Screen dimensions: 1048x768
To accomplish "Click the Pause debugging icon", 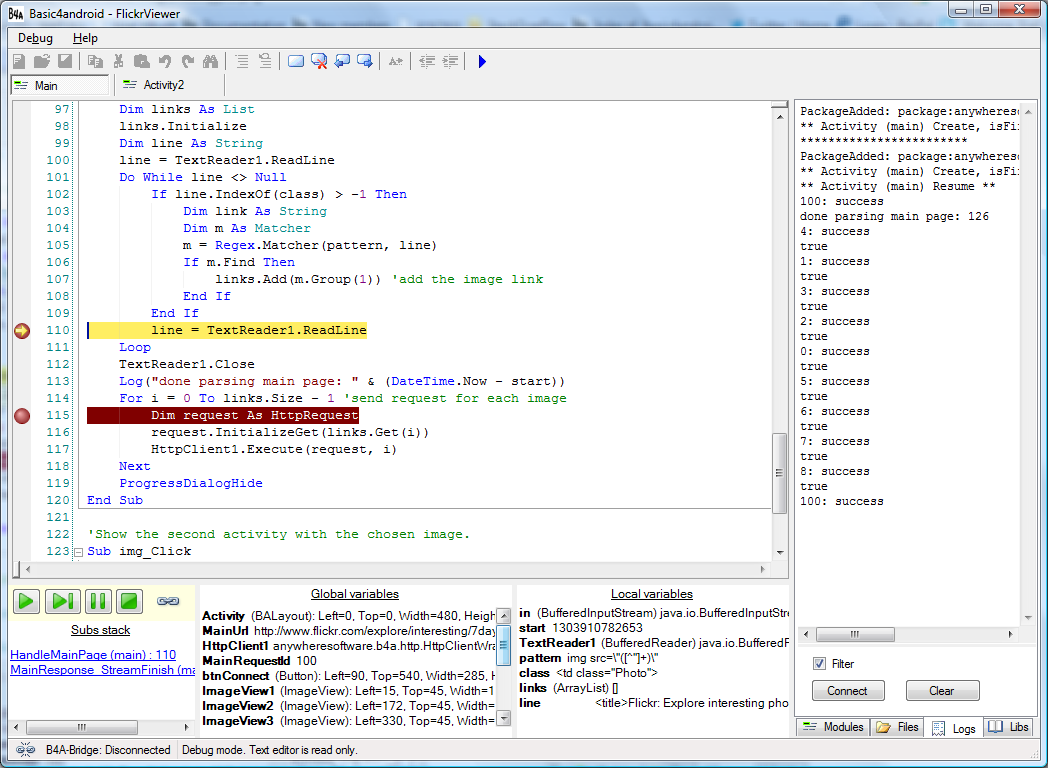I will point(97,601).
